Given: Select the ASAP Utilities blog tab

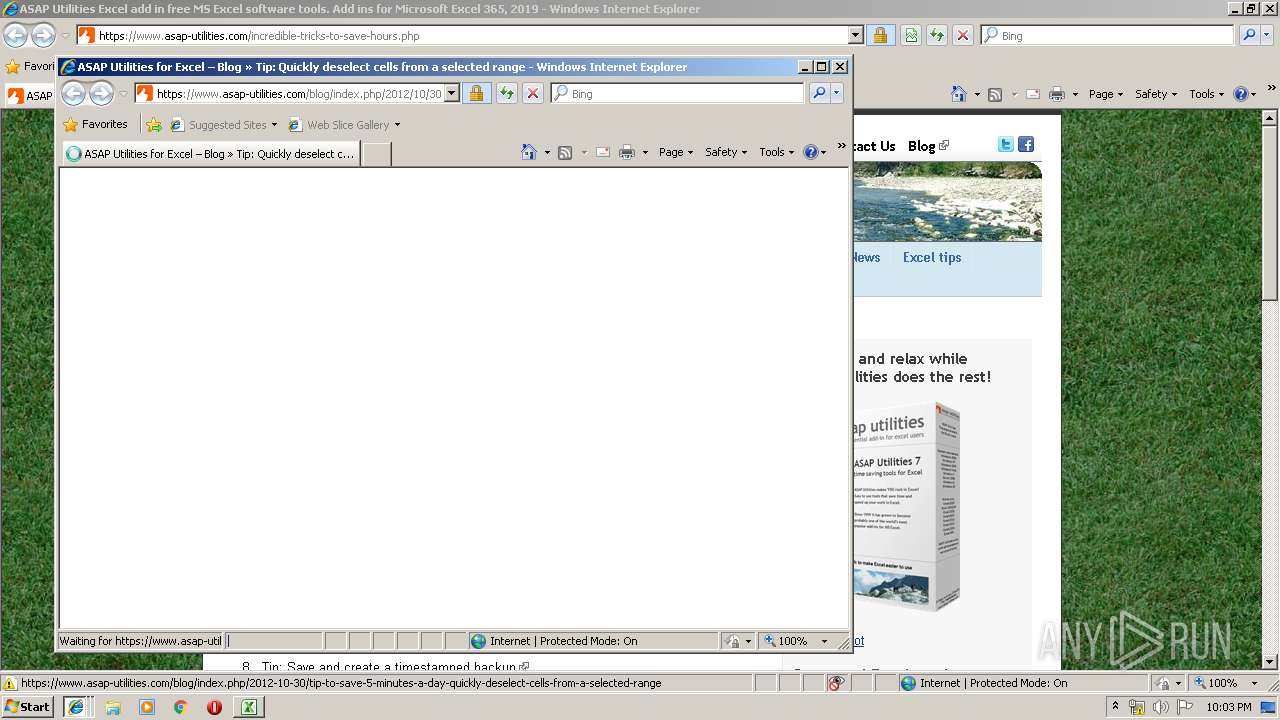Looking at the screenshot, I should point(211,154).
